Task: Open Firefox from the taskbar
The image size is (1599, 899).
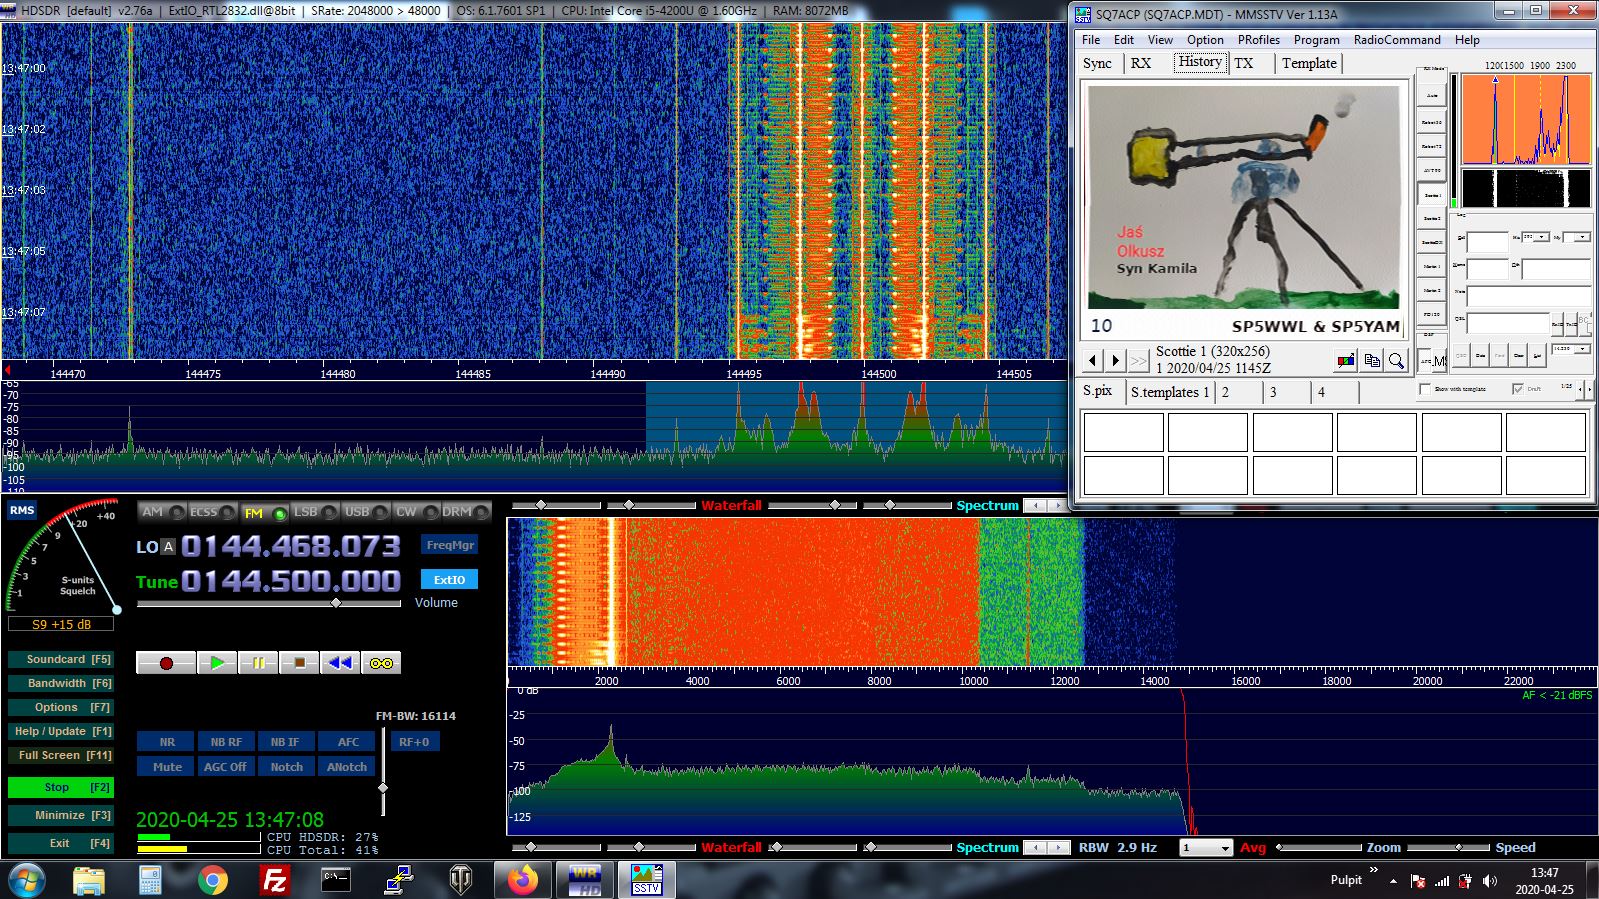Action: [x=522, y=880]
